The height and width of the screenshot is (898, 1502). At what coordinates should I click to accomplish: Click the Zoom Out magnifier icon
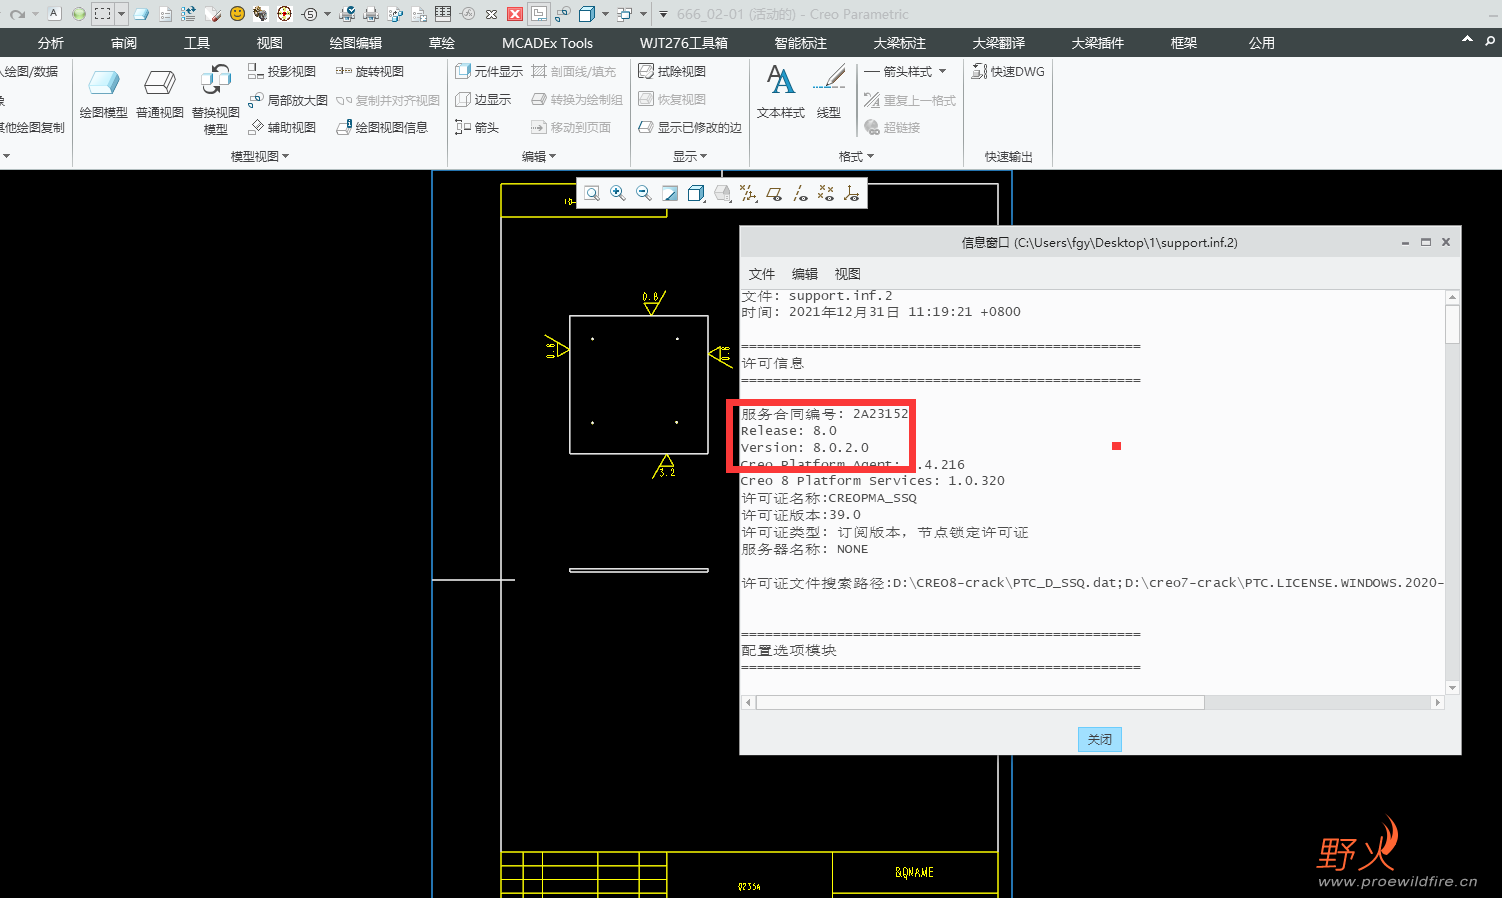click(x=644, y=193)
